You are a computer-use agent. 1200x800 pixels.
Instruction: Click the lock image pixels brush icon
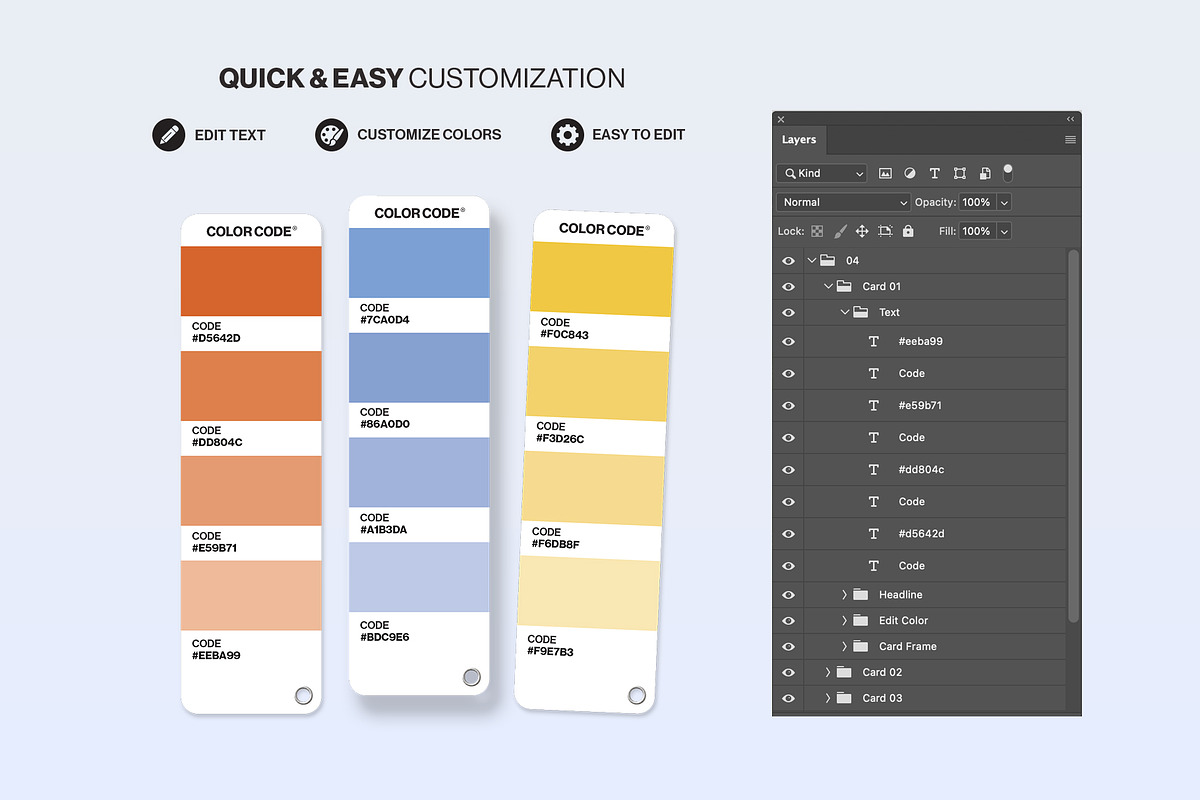point(840,231)
